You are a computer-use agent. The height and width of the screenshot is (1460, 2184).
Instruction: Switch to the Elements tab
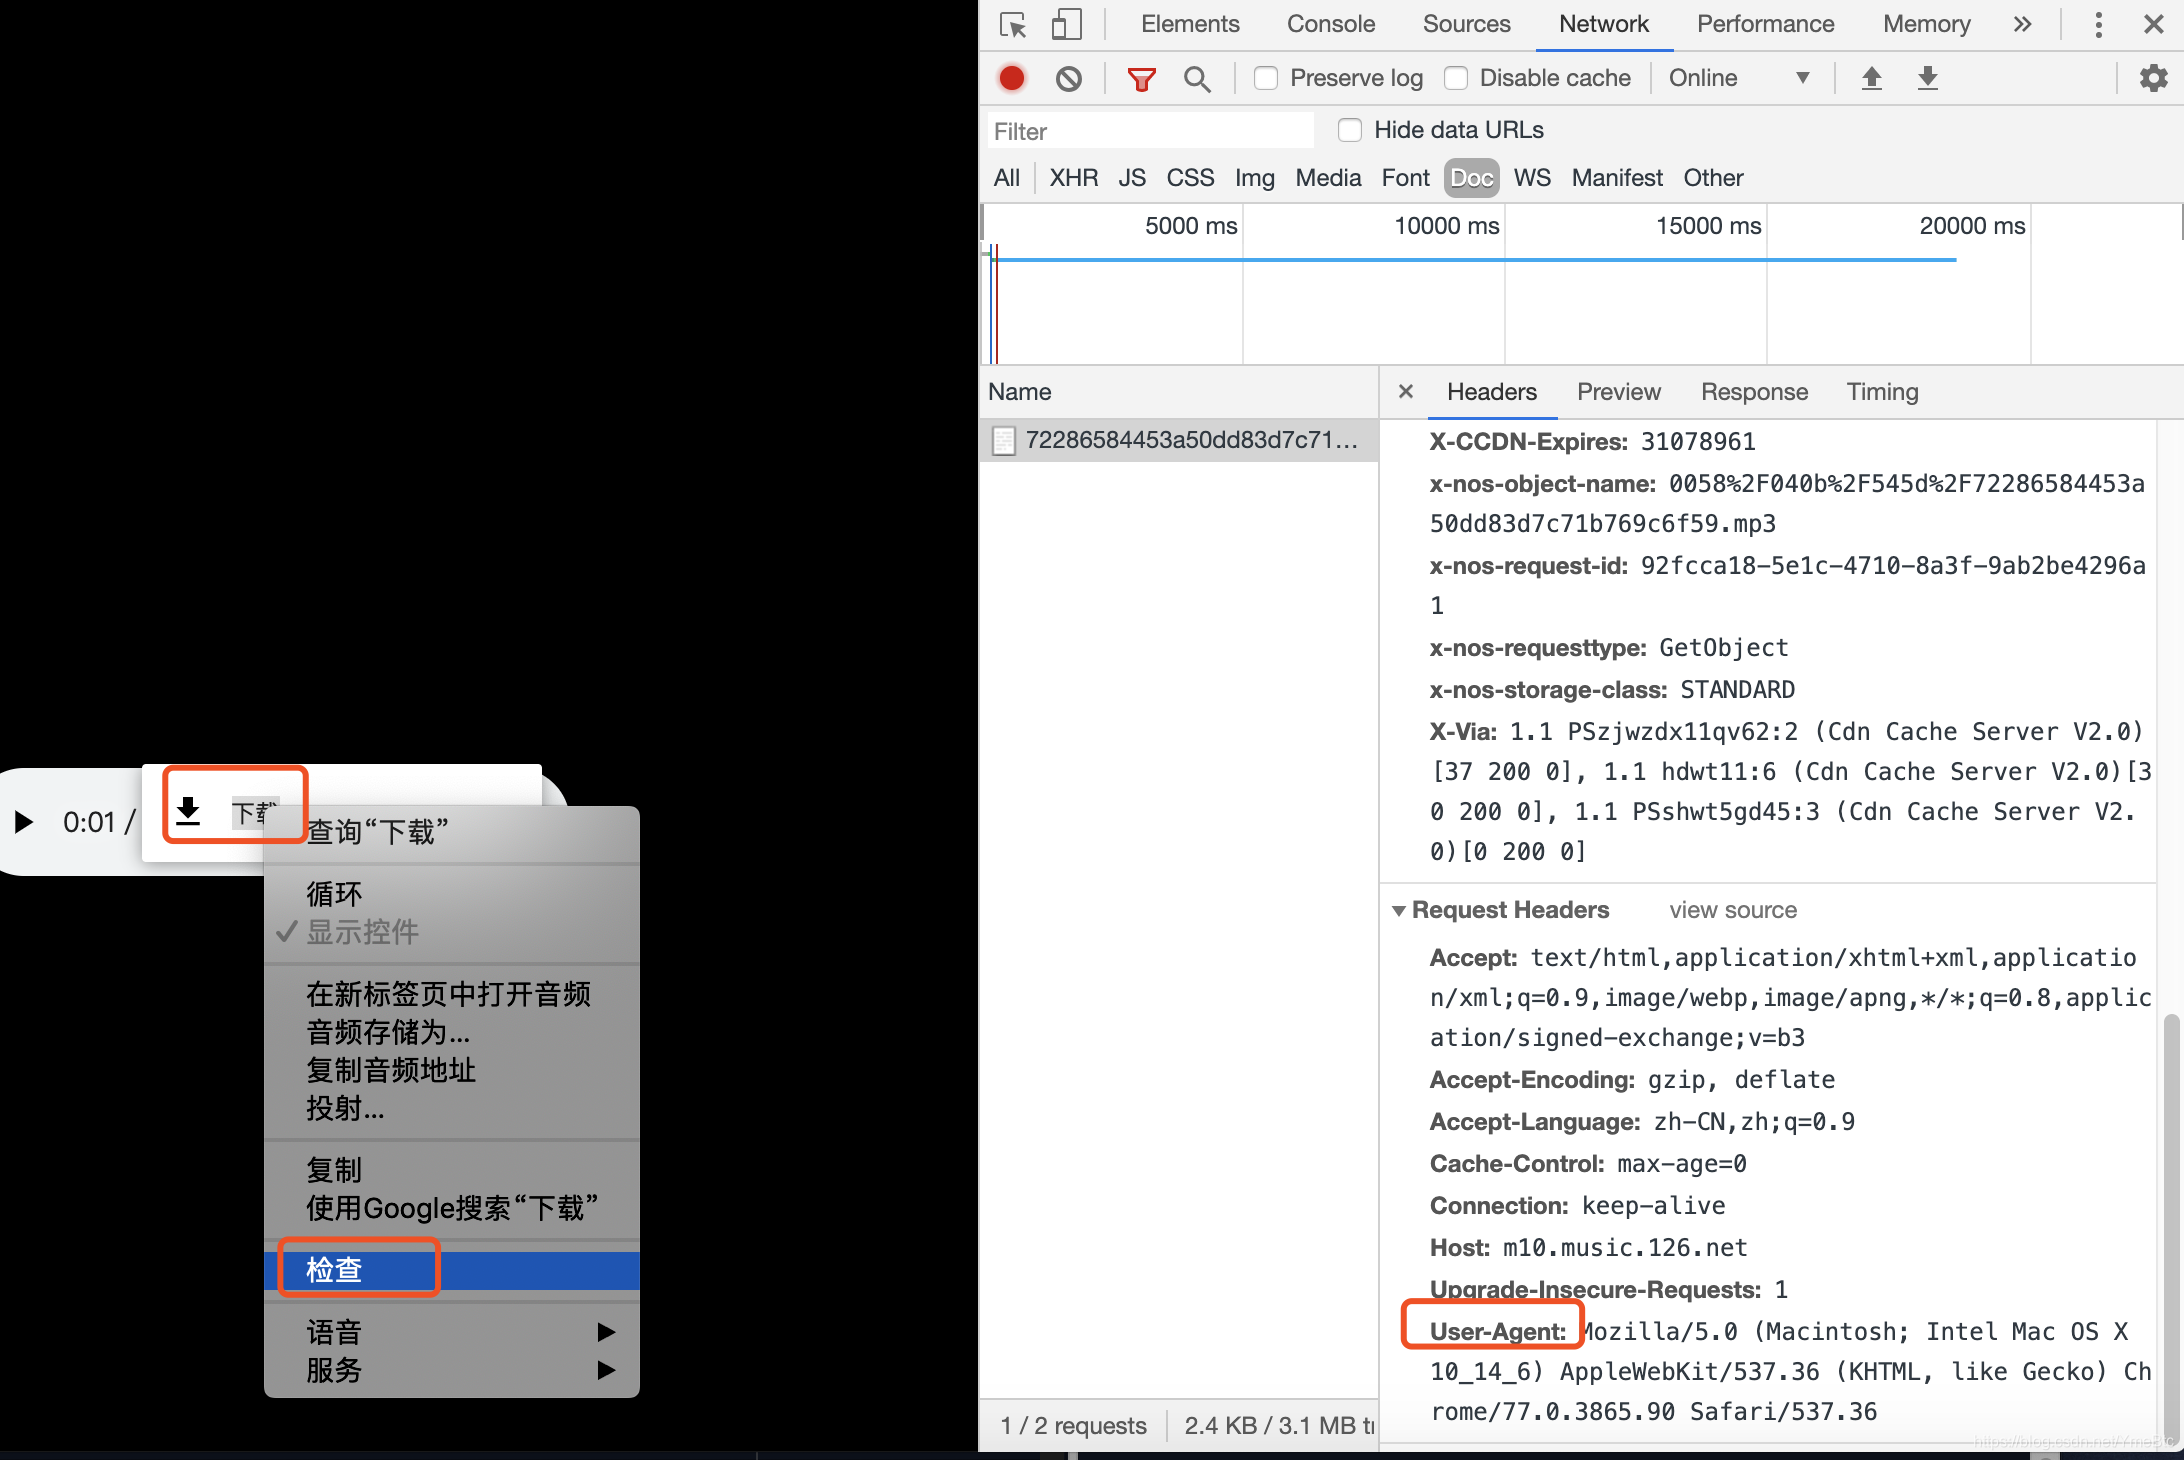1189,24
